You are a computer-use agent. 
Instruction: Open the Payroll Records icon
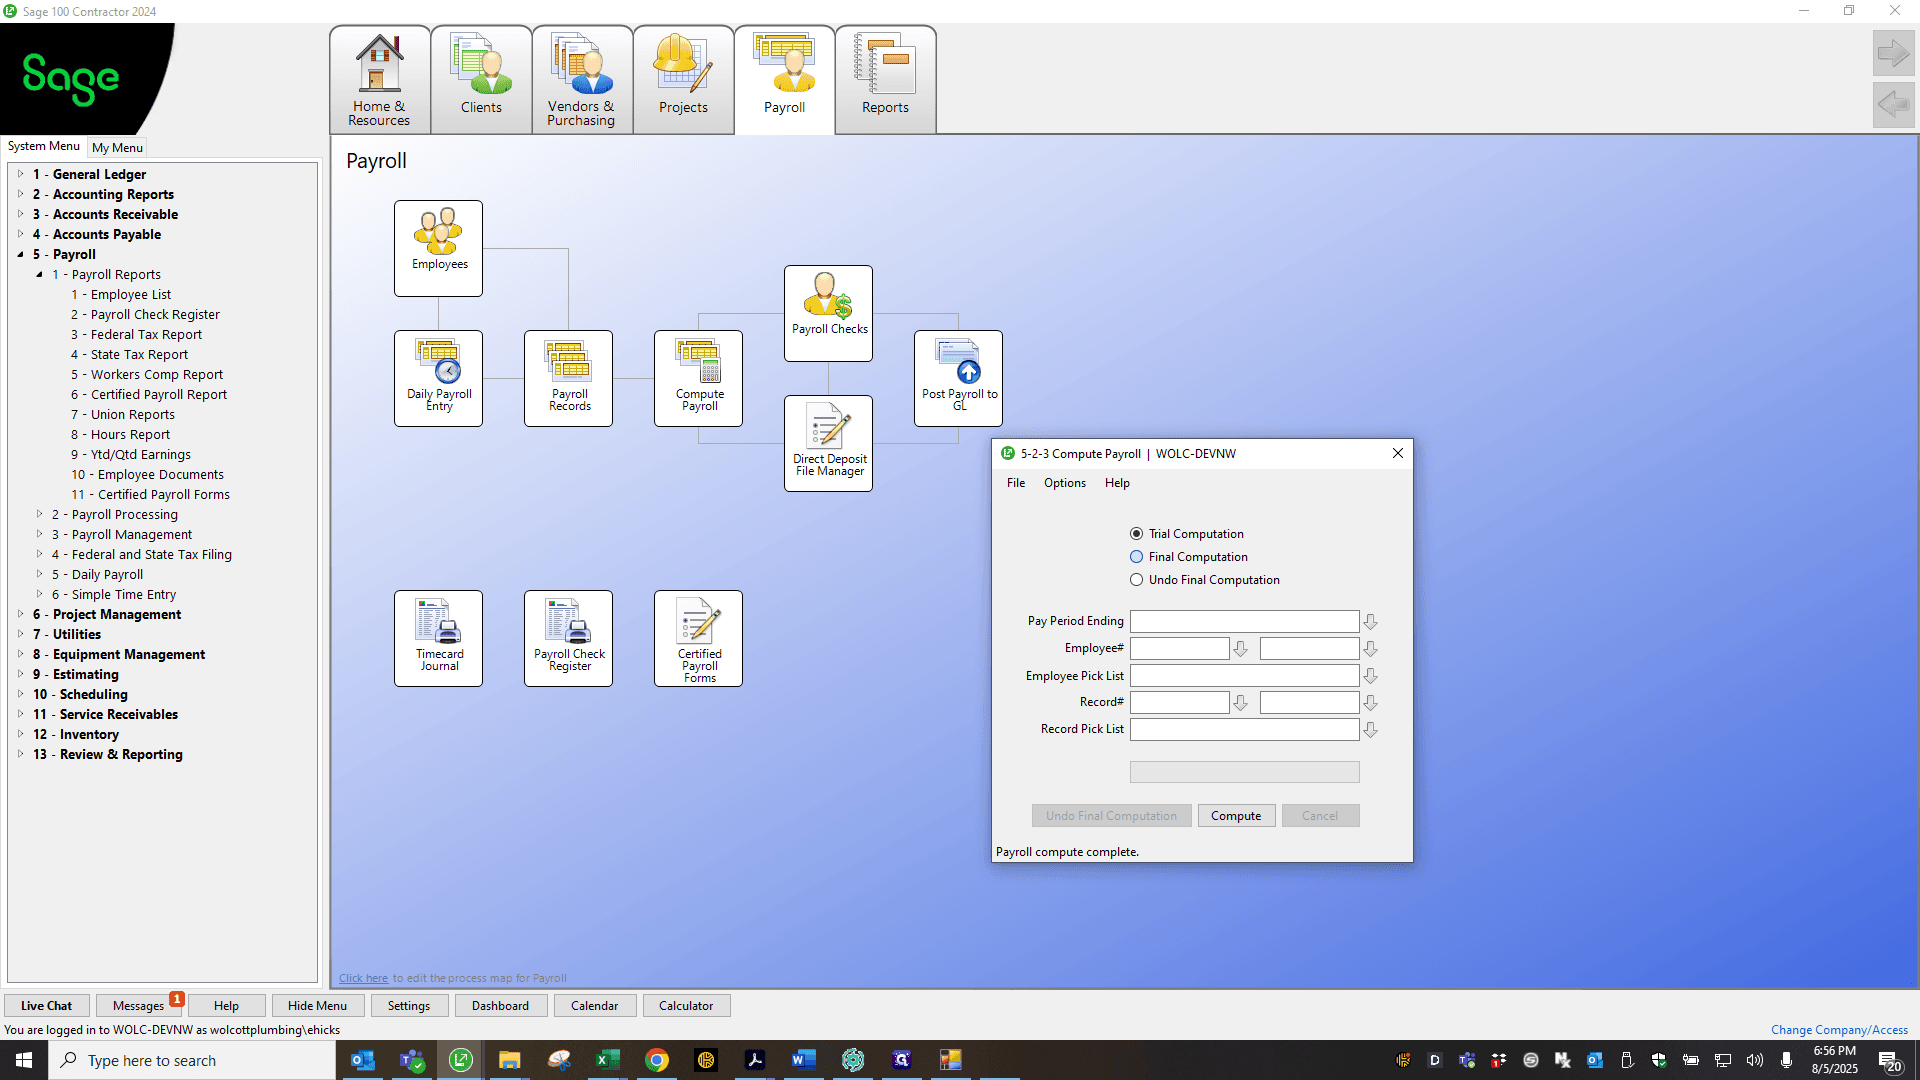point(568,378)
